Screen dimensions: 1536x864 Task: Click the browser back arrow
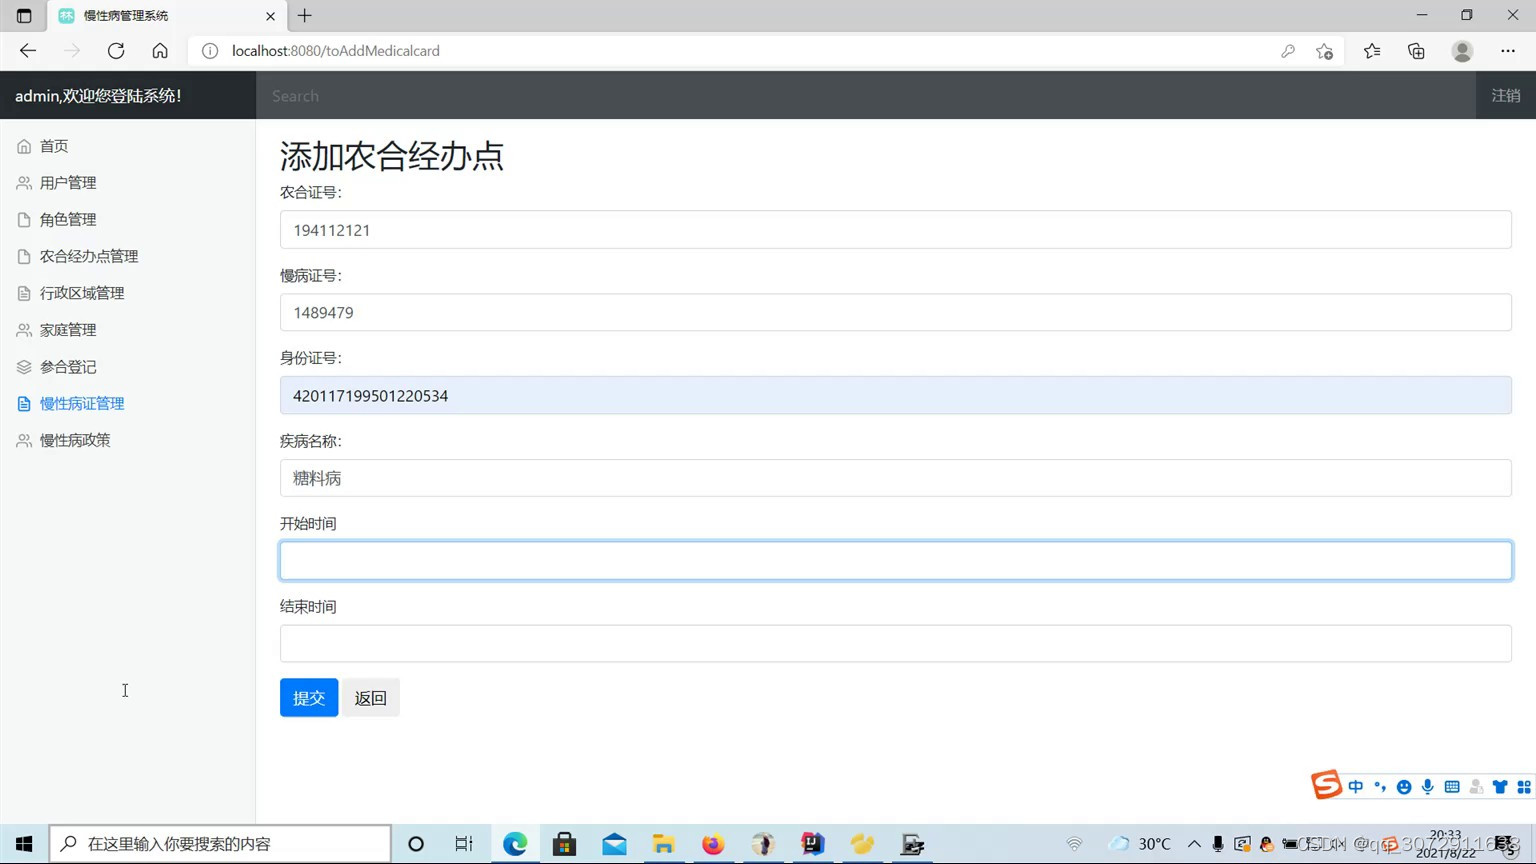pos(28,51)
